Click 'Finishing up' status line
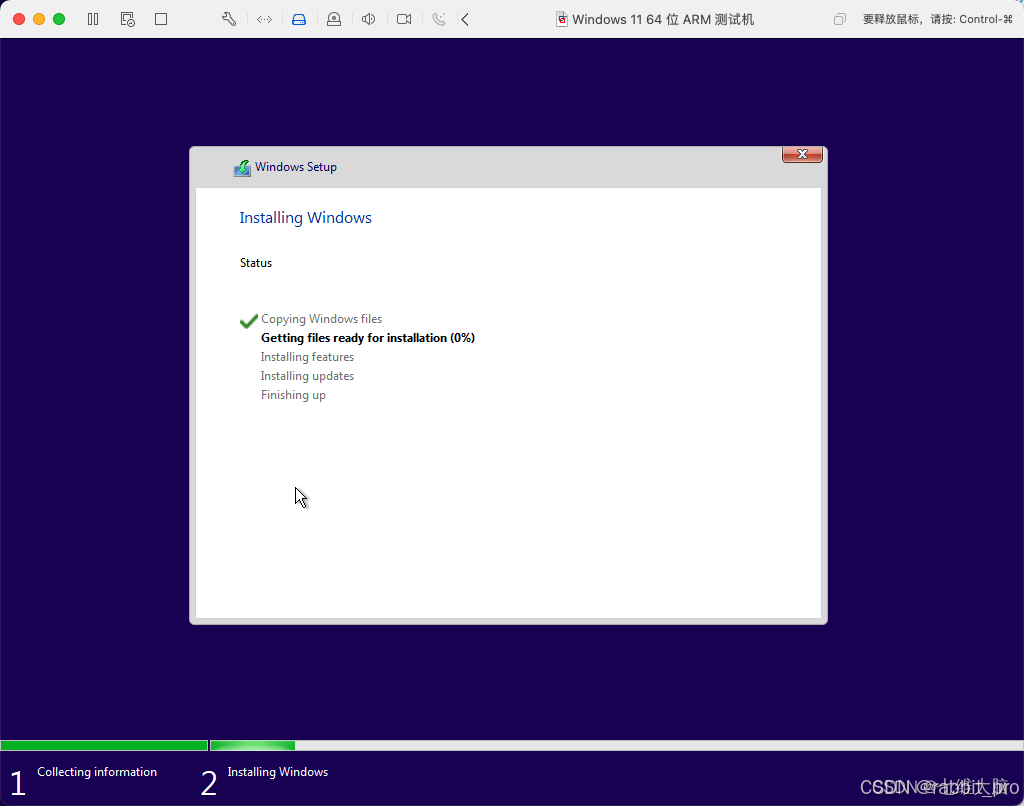The width and height of the screenshot is (1024, 806). (293, 395)
